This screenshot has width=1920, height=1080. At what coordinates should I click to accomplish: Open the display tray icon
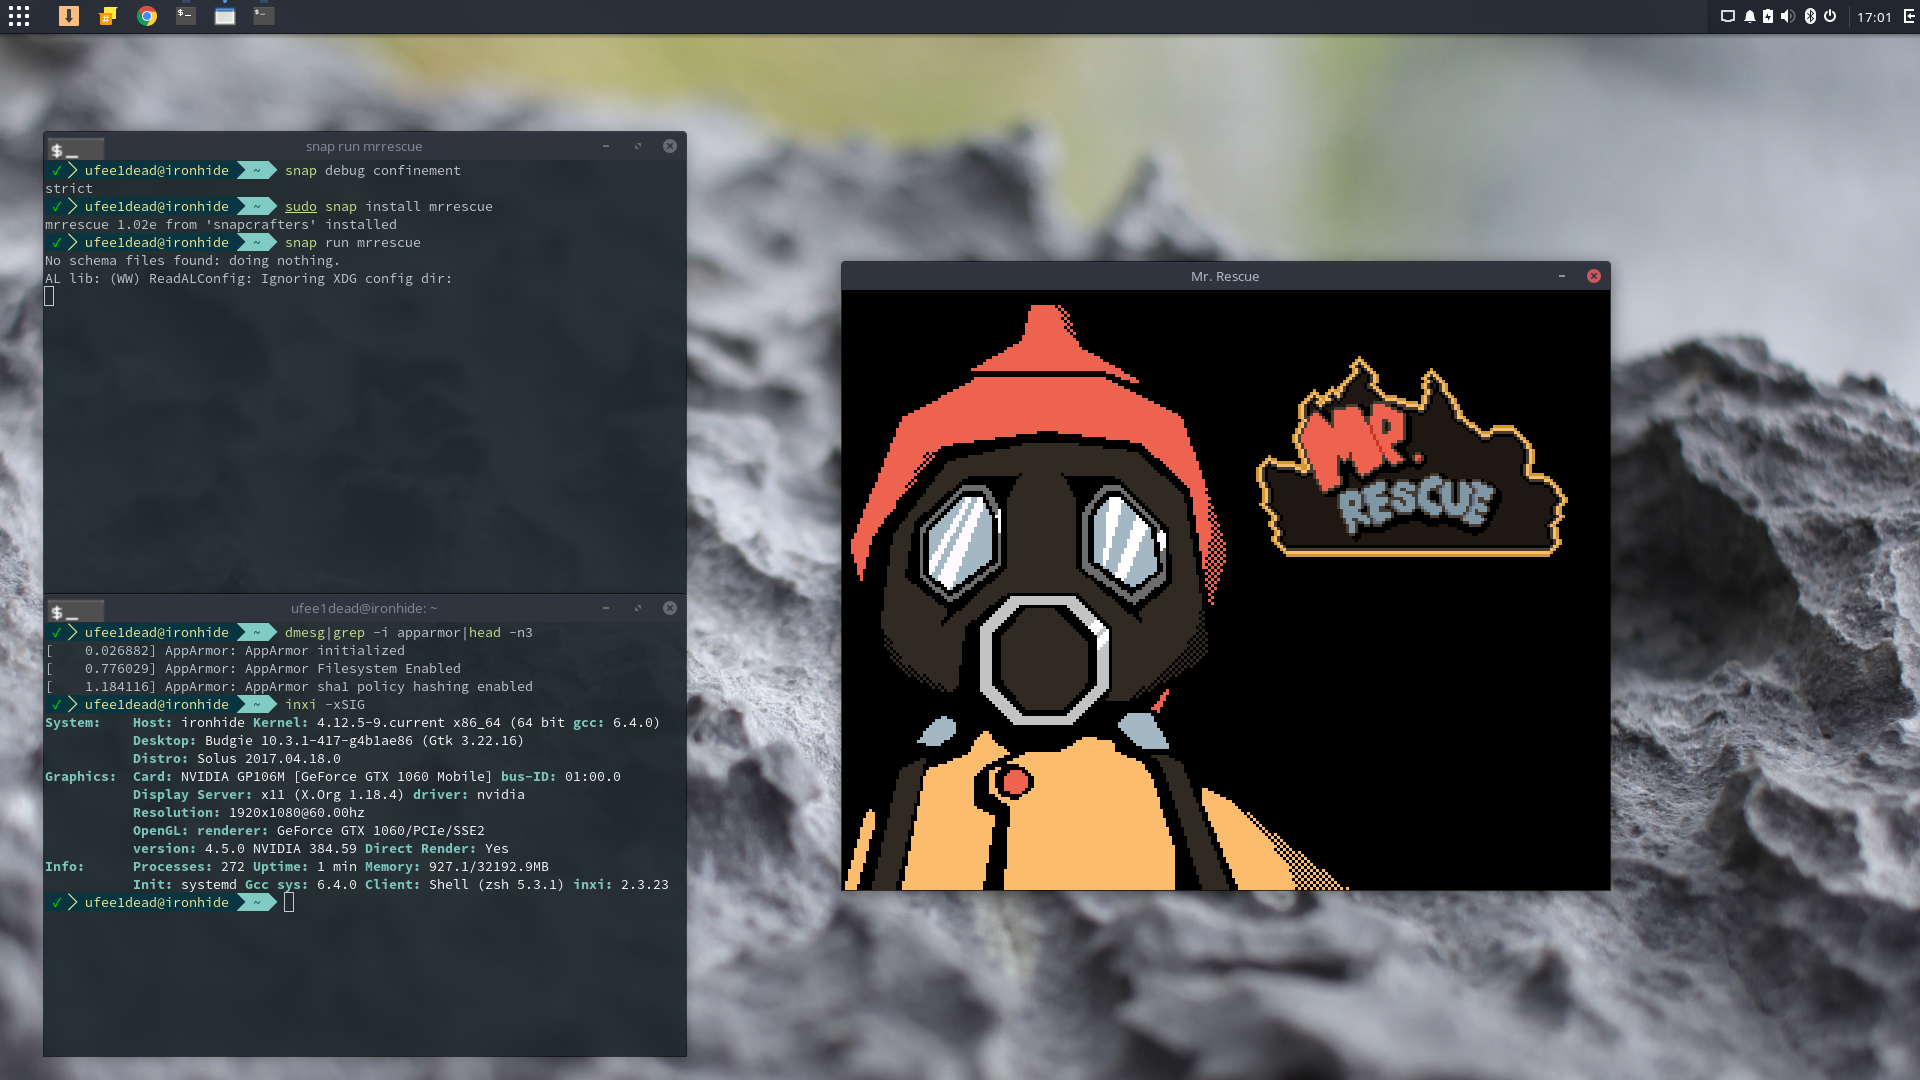[x=1727, y=16]
